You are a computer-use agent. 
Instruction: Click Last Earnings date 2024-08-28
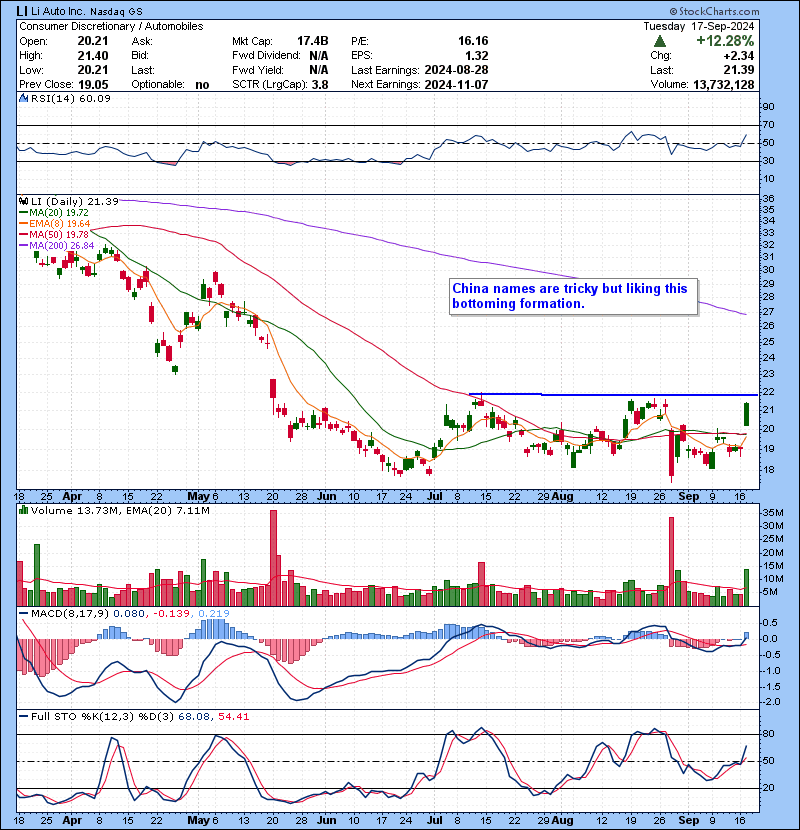pos(456,70)
